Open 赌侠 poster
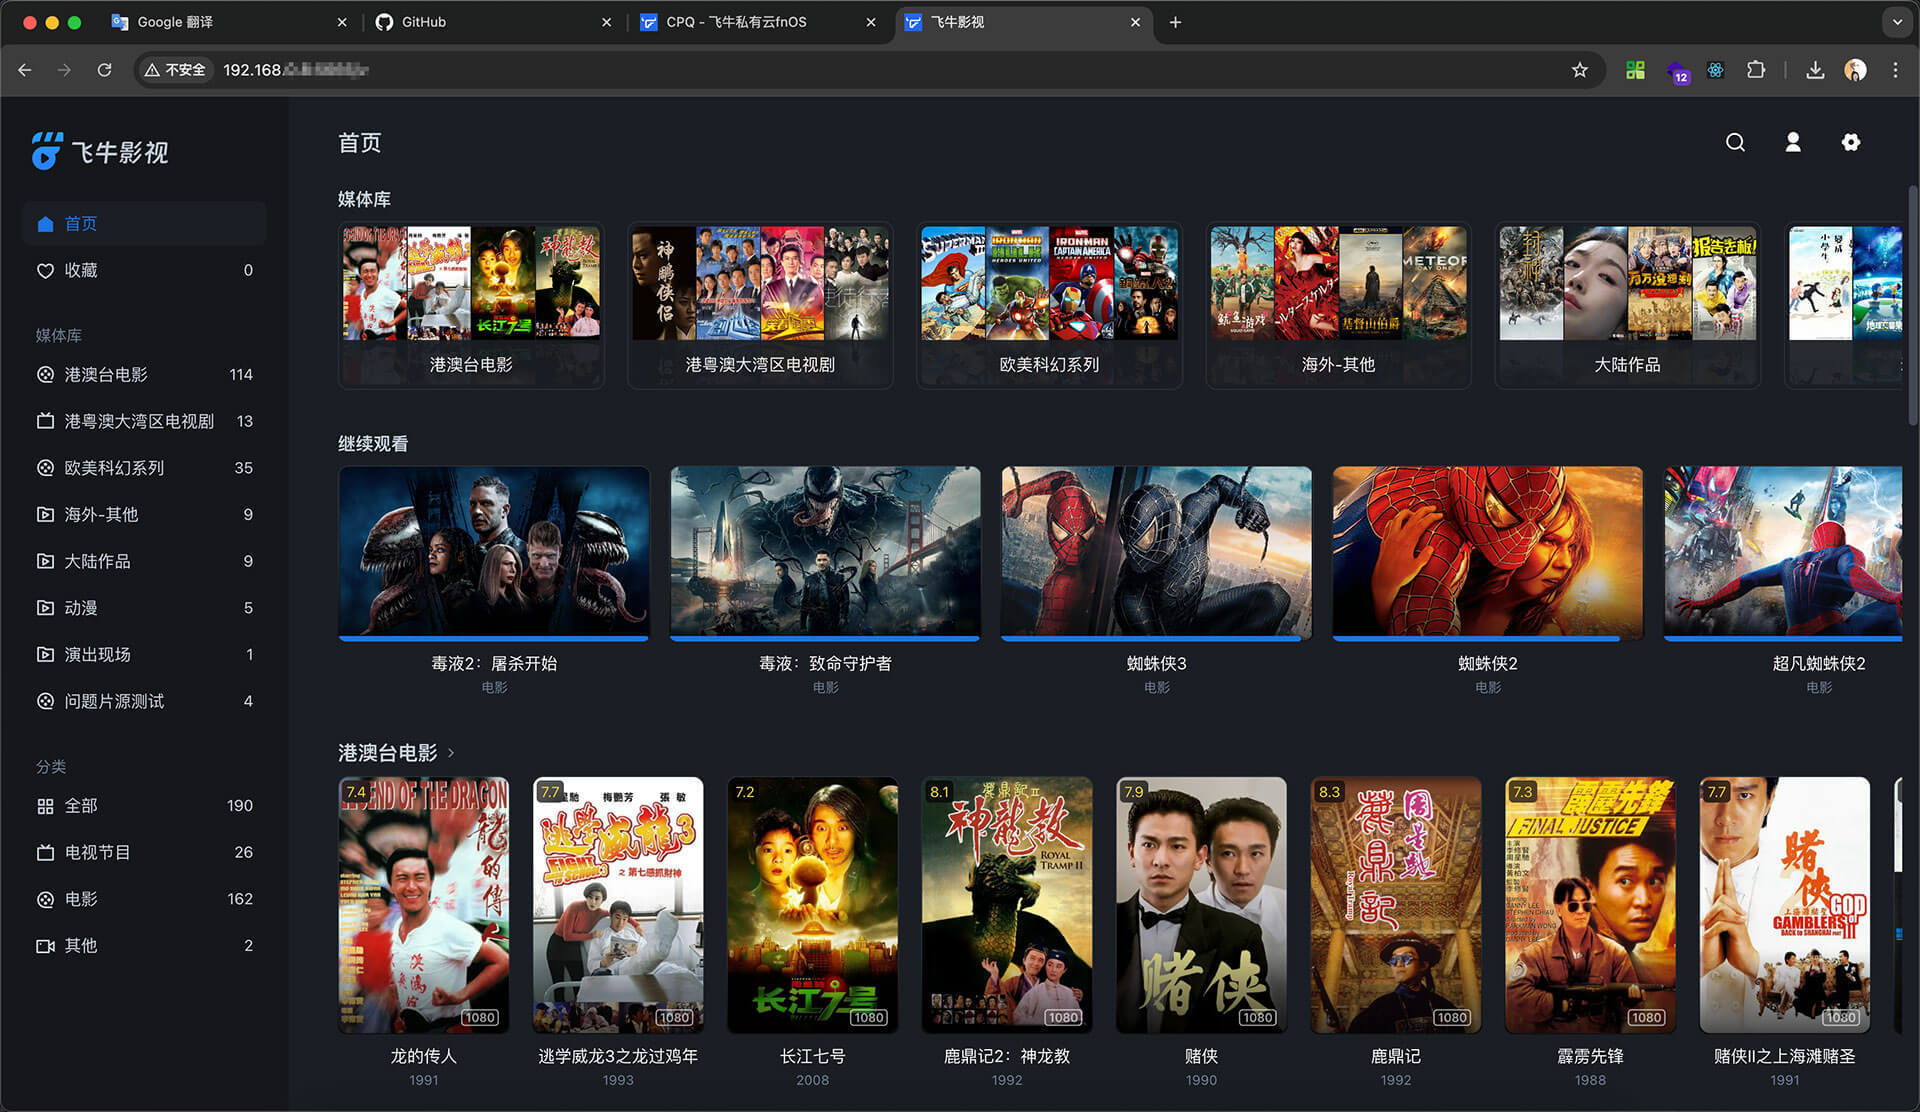The width and height of the screenshot is (1920, 1112). [1201, 905]
